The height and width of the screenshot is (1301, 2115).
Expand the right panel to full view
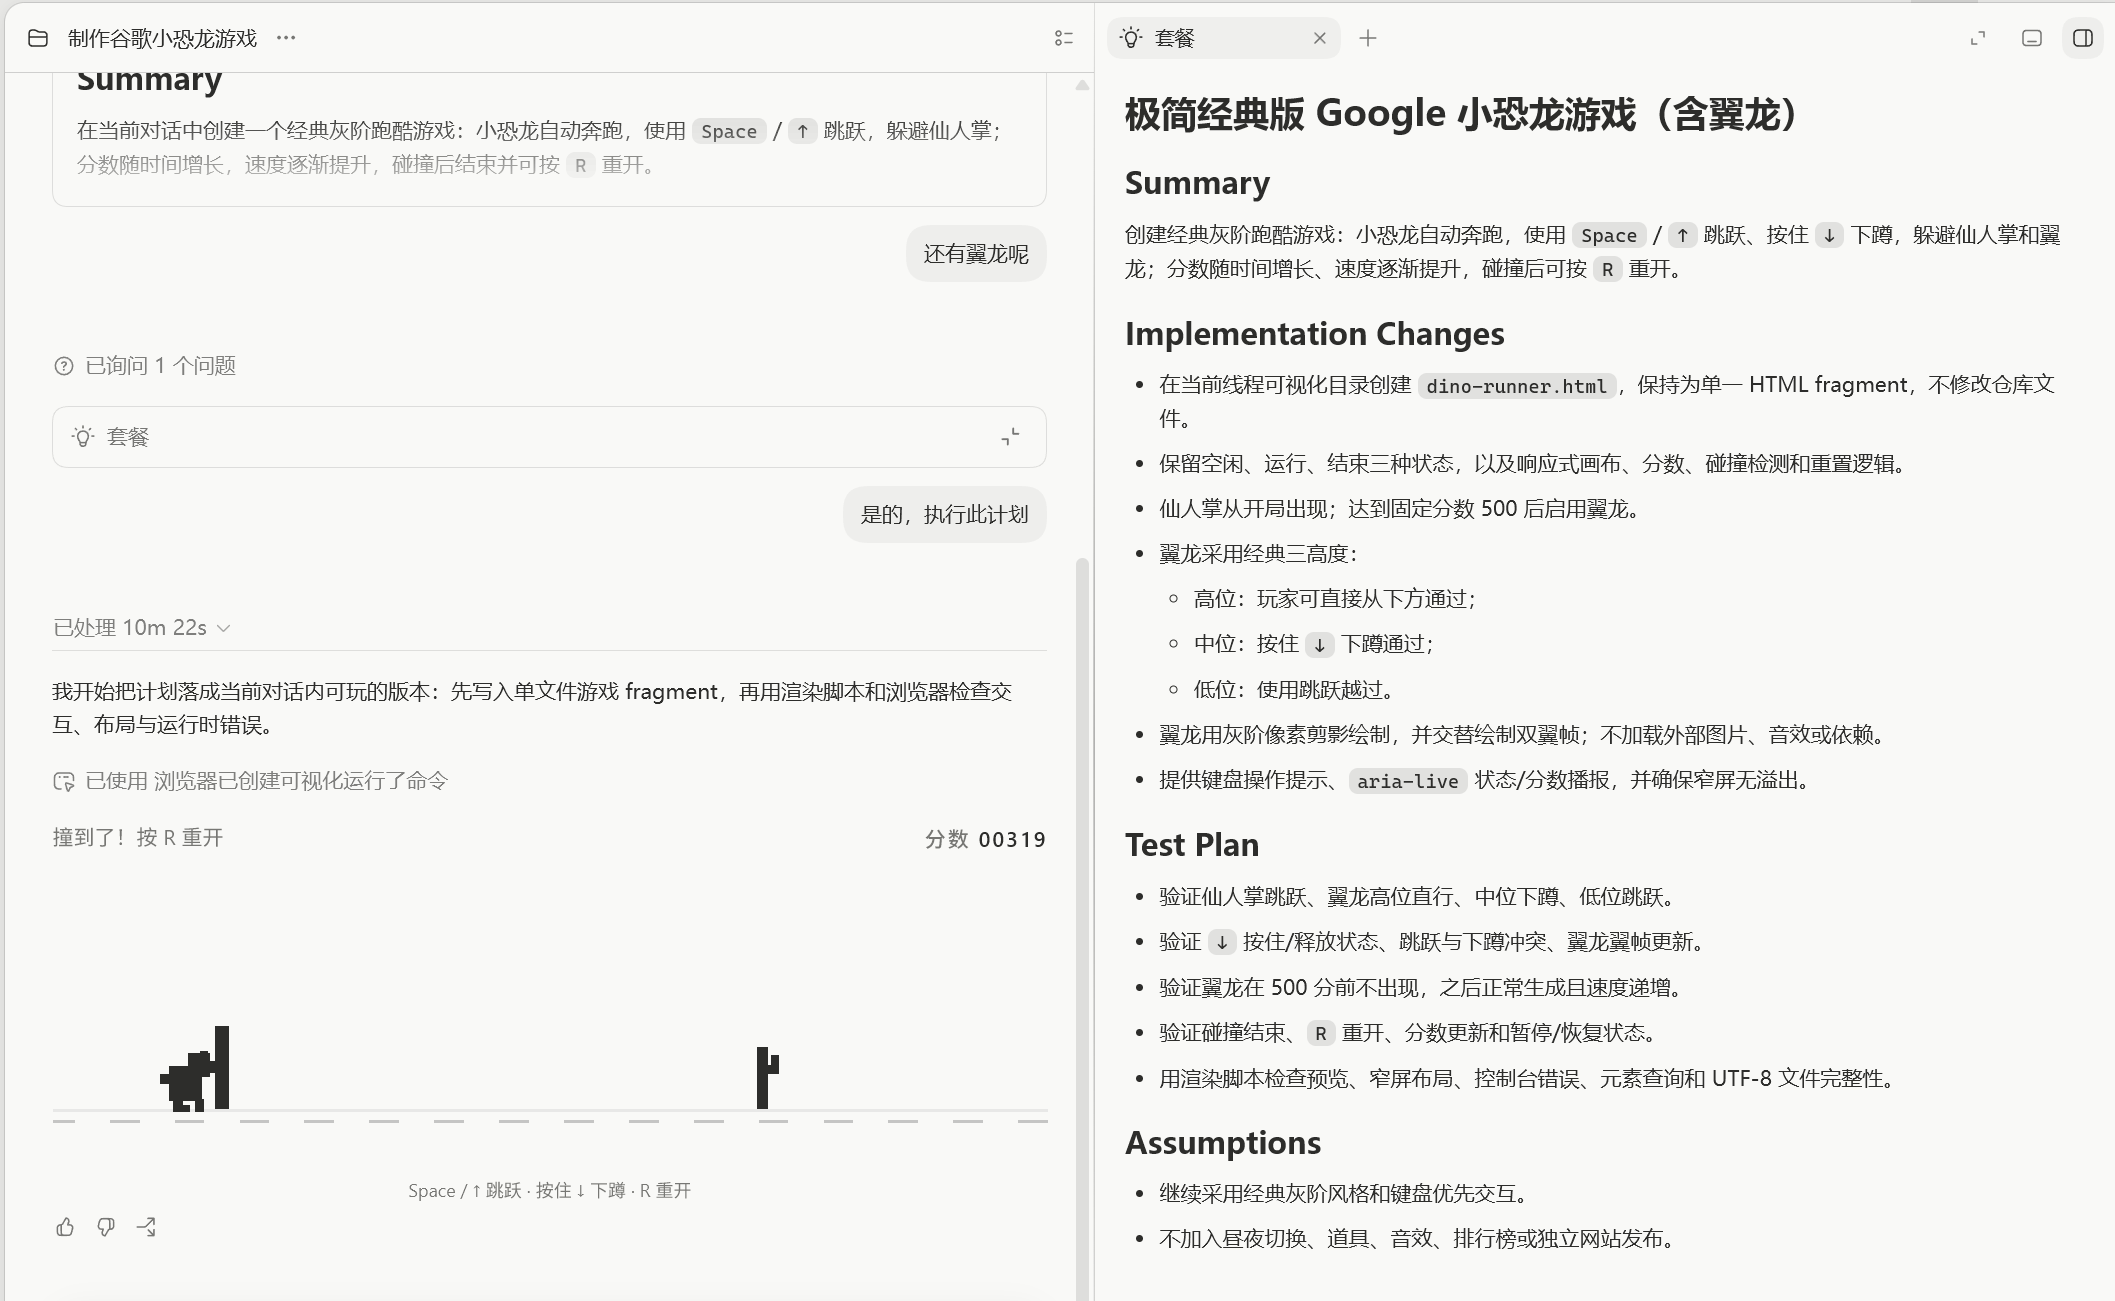(1977, 38)
